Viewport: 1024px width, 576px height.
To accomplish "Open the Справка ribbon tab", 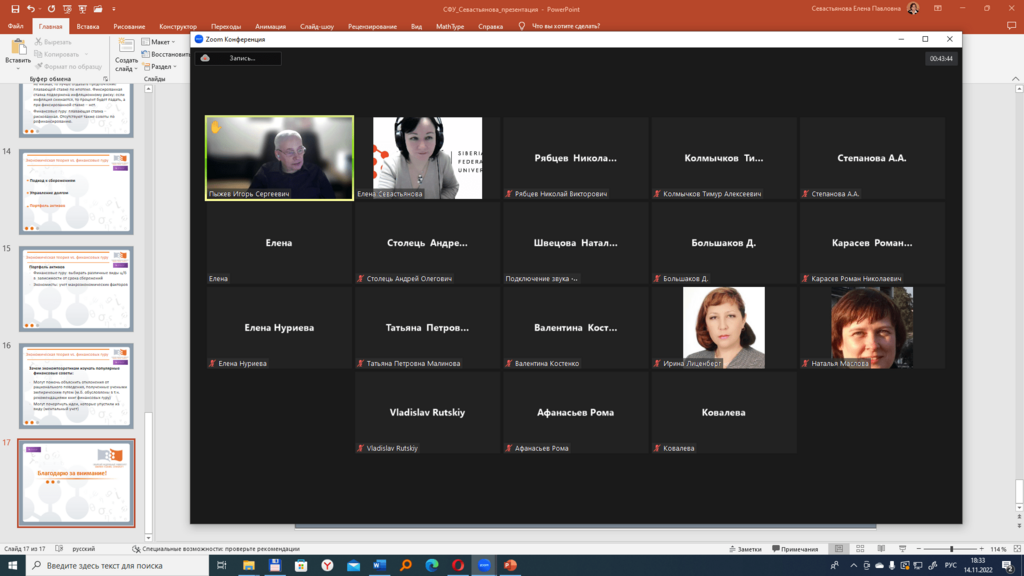I will 490,27.
